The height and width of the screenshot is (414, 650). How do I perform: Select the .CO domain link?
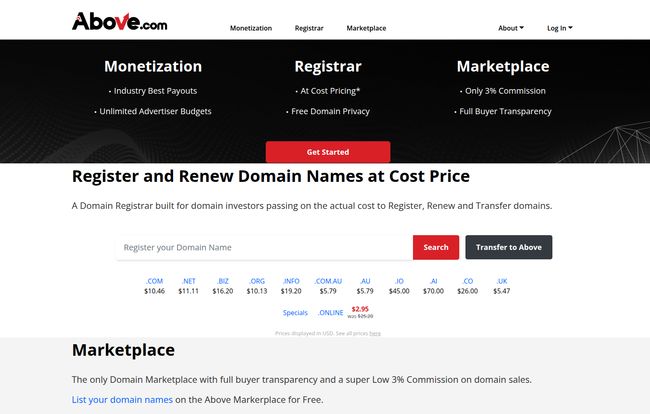468,281
